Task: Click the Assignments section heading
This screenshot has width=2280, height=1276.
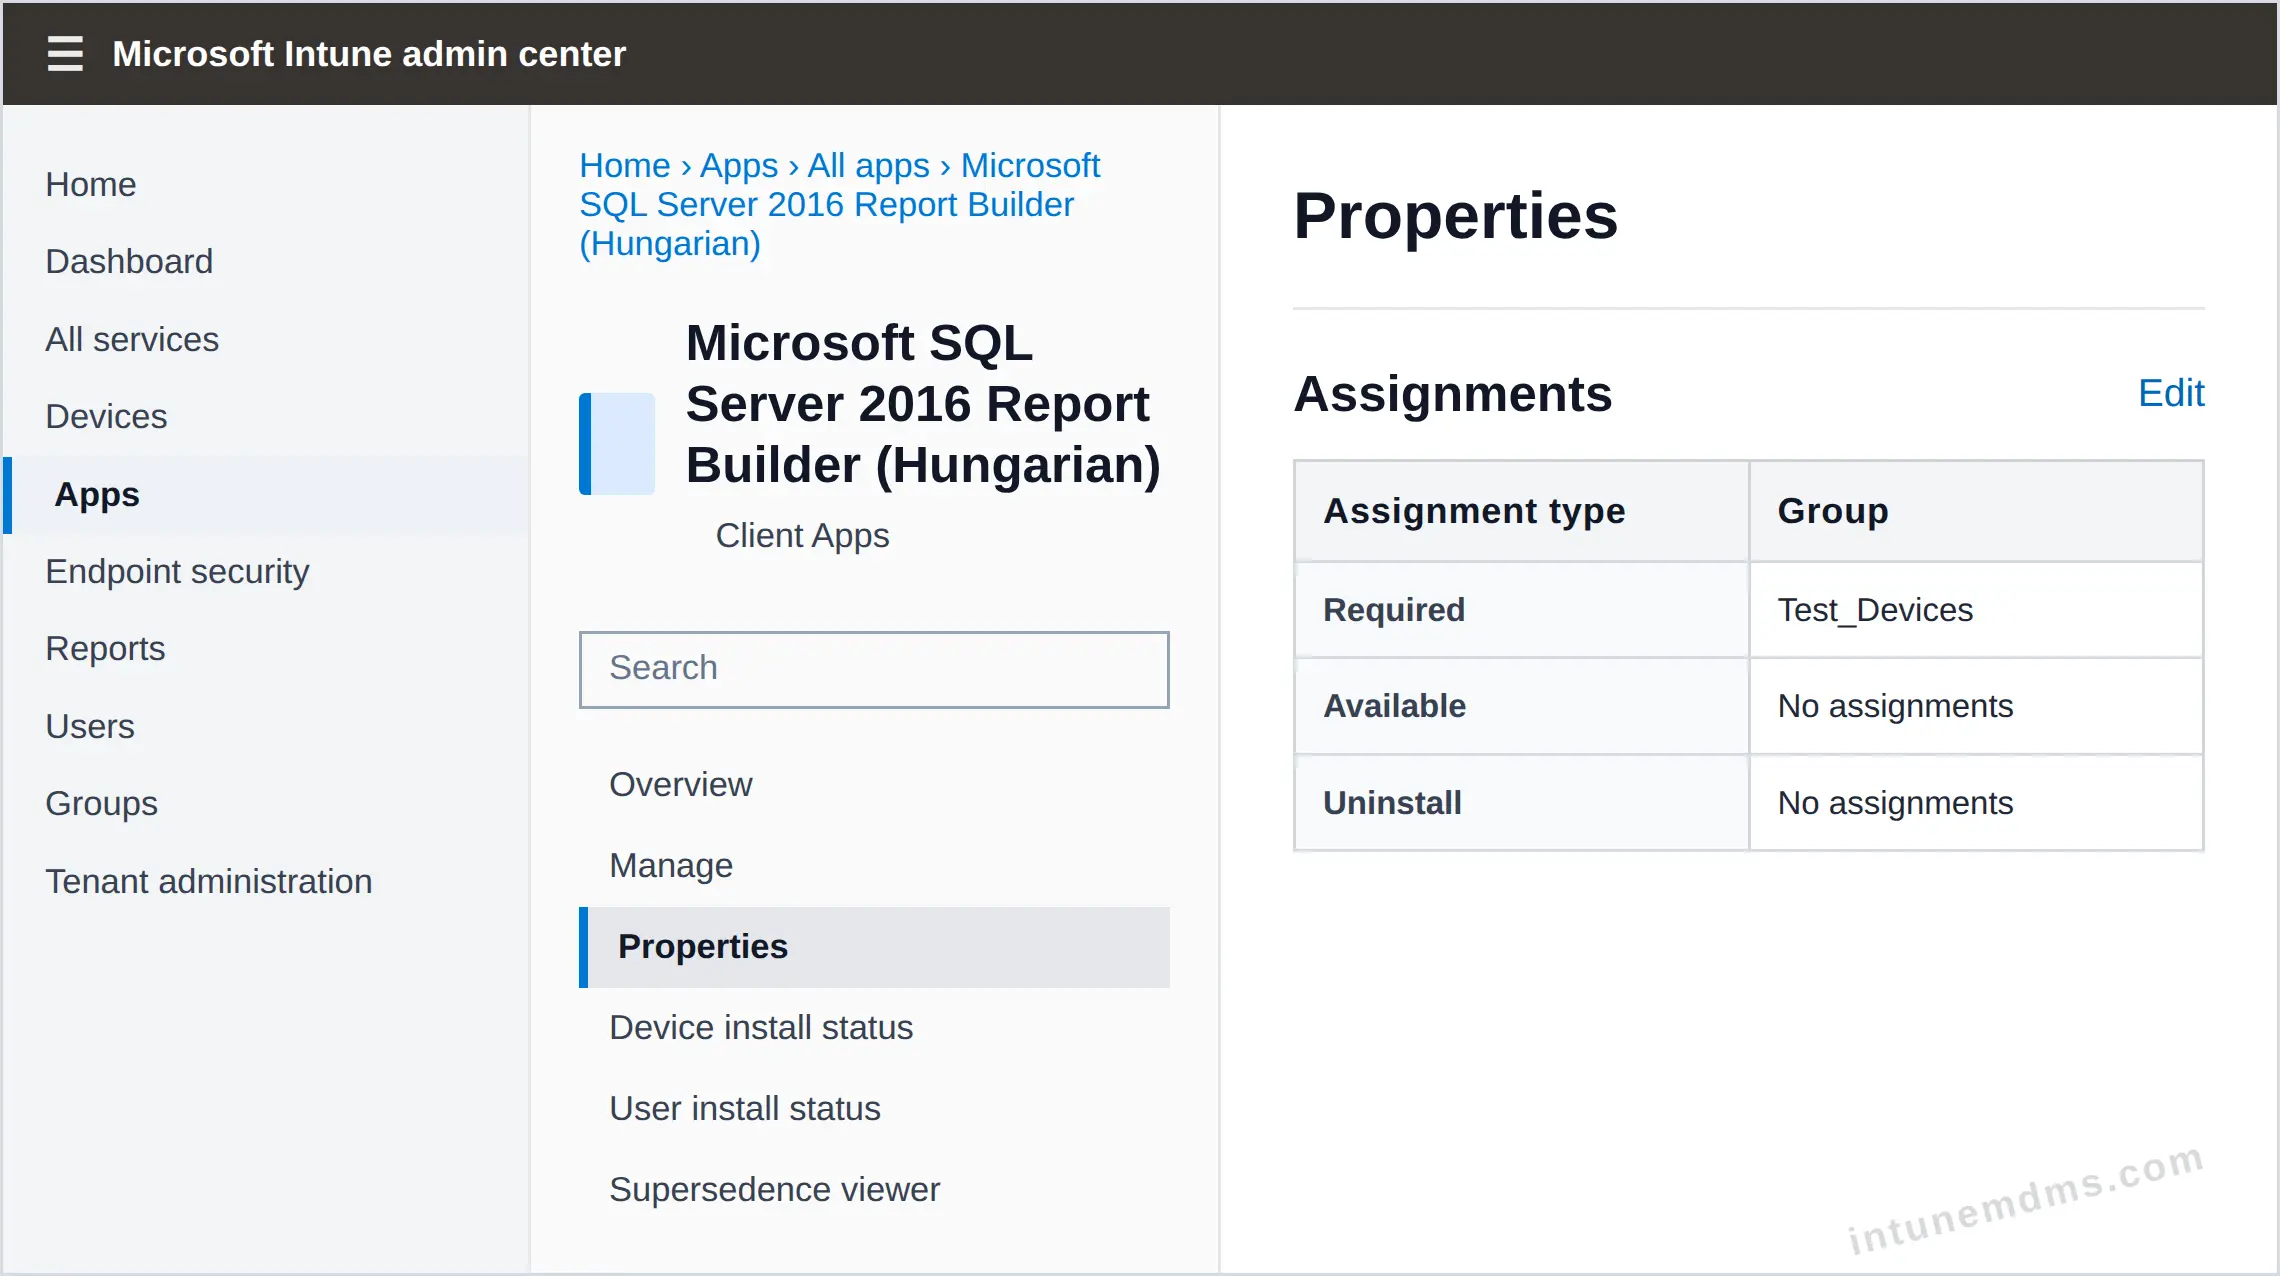Action: [x=1452, y=394]
